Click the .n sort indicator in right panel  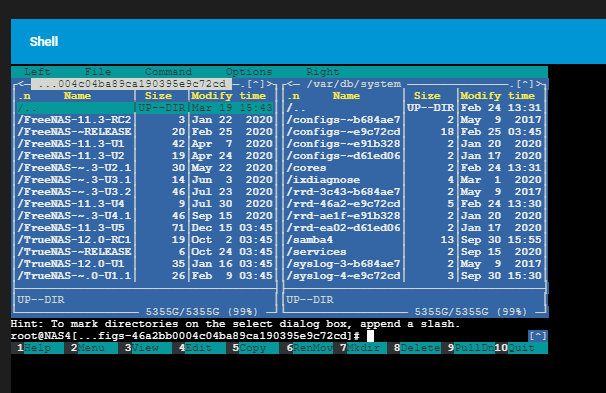point(293,96)
